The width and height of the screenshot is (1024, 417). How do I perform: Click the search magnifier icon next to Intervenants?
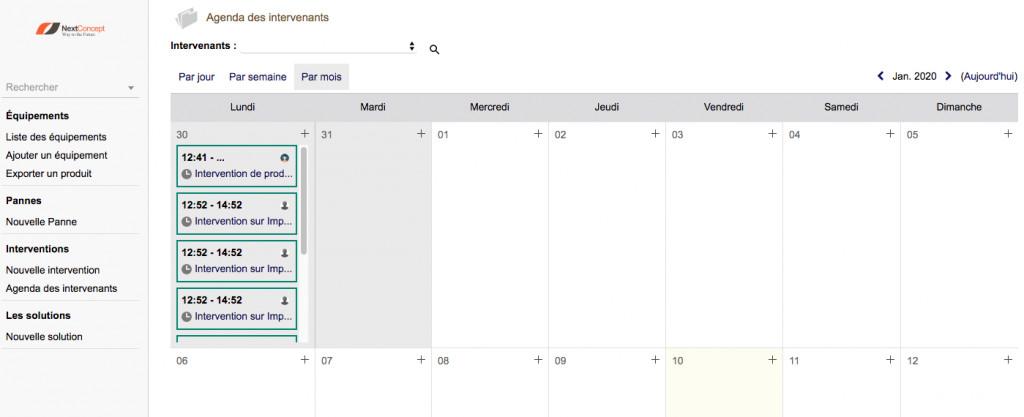434,48
